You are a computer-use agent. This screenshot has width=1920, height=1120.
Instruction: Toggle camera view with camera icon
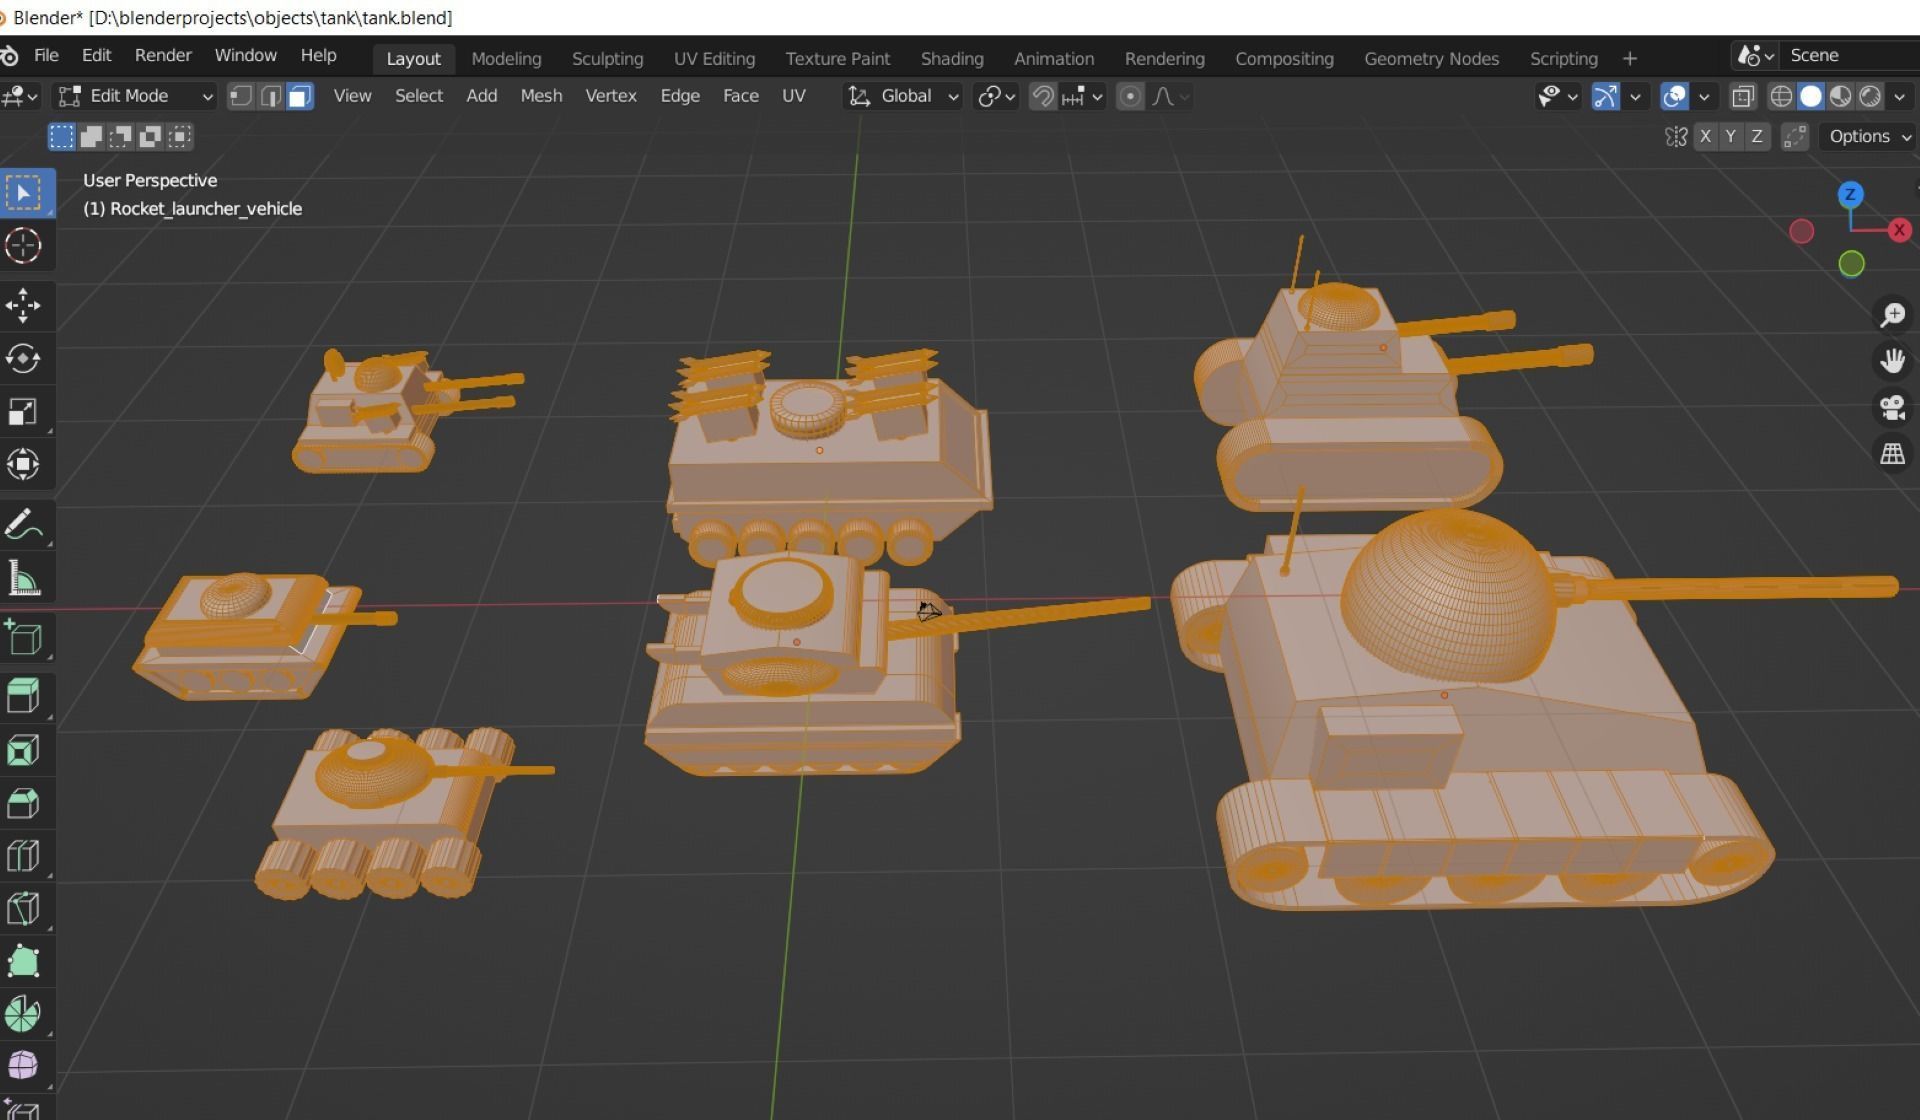(1892, 407)
